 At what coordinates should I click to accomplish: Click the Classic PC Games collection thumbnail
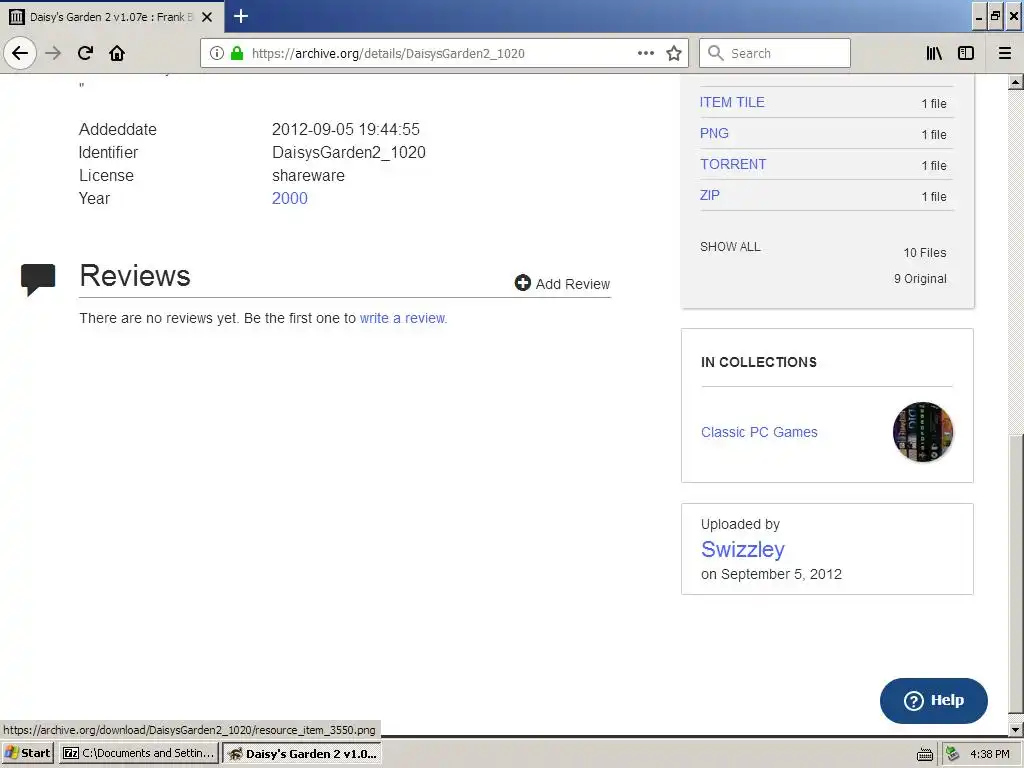tap(923, 432)
